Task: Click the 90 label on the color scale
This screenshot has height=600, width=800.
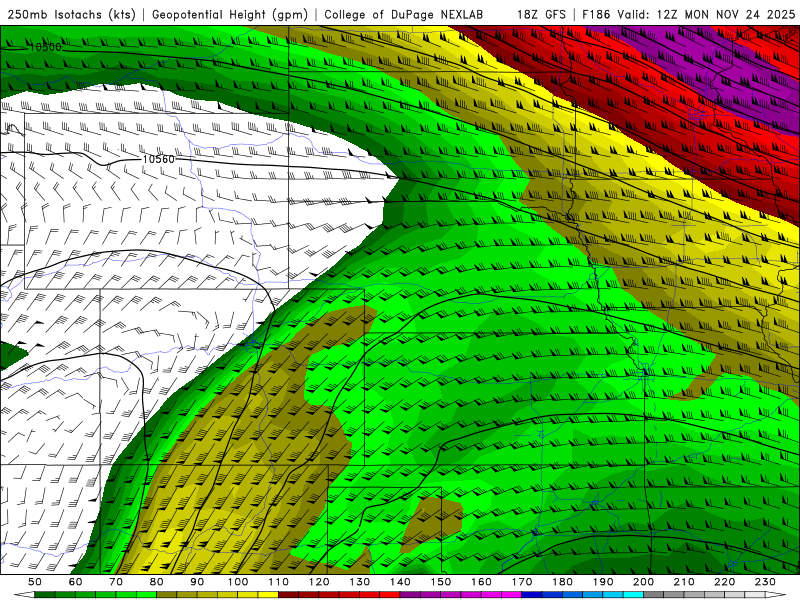Action: tap(197, 582)
